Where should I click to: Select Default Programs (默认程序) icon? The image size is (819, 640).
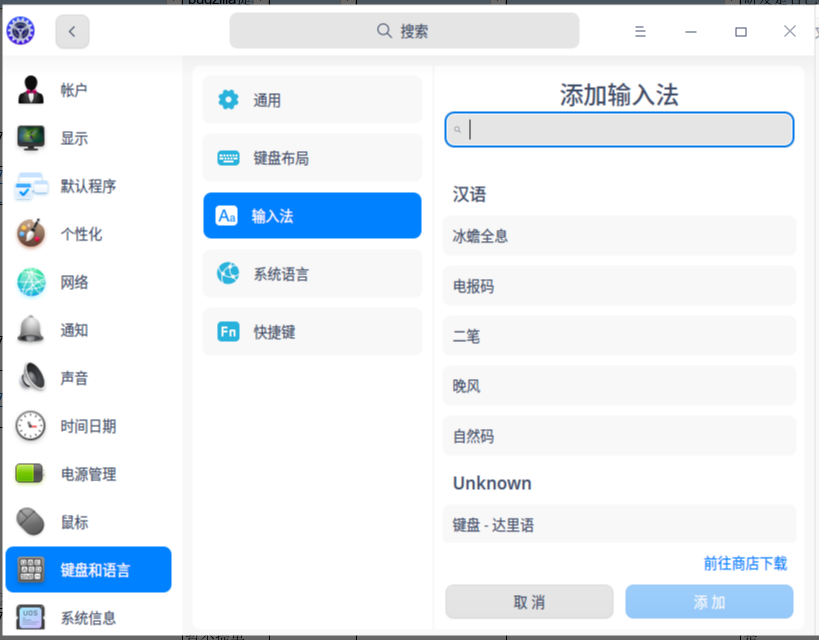[x=31, y=186]
